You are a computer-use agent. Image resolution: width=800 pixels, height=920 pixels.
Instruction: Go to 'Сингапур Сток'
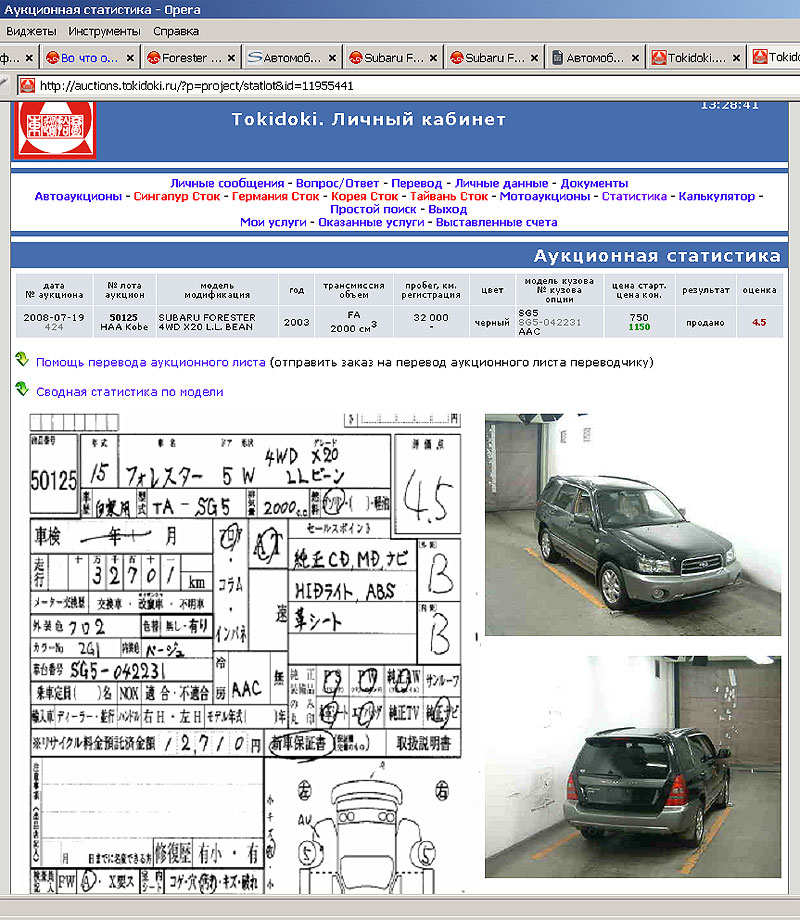point(177,196)
